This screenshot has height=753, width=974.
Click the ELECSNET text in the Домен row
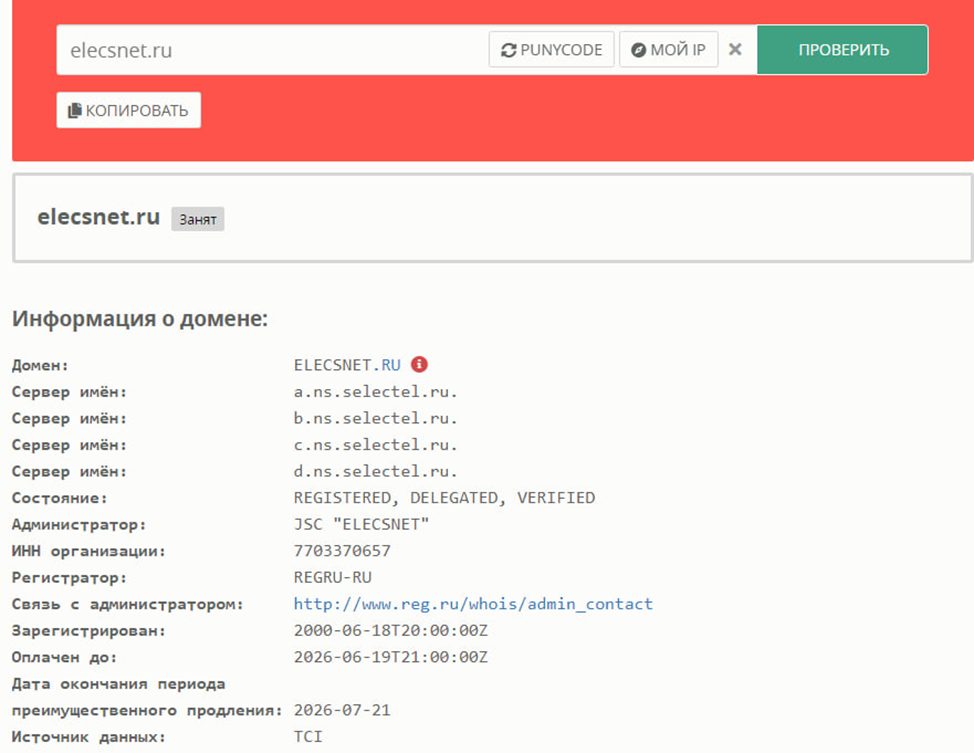click(x=332, y=365)
